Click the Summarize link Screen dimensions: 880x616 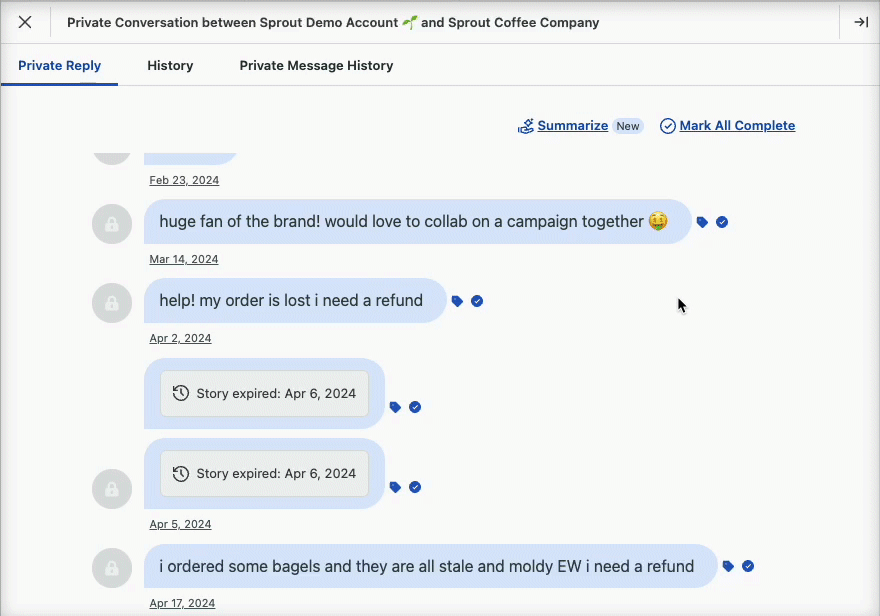[x=572, y=126]
